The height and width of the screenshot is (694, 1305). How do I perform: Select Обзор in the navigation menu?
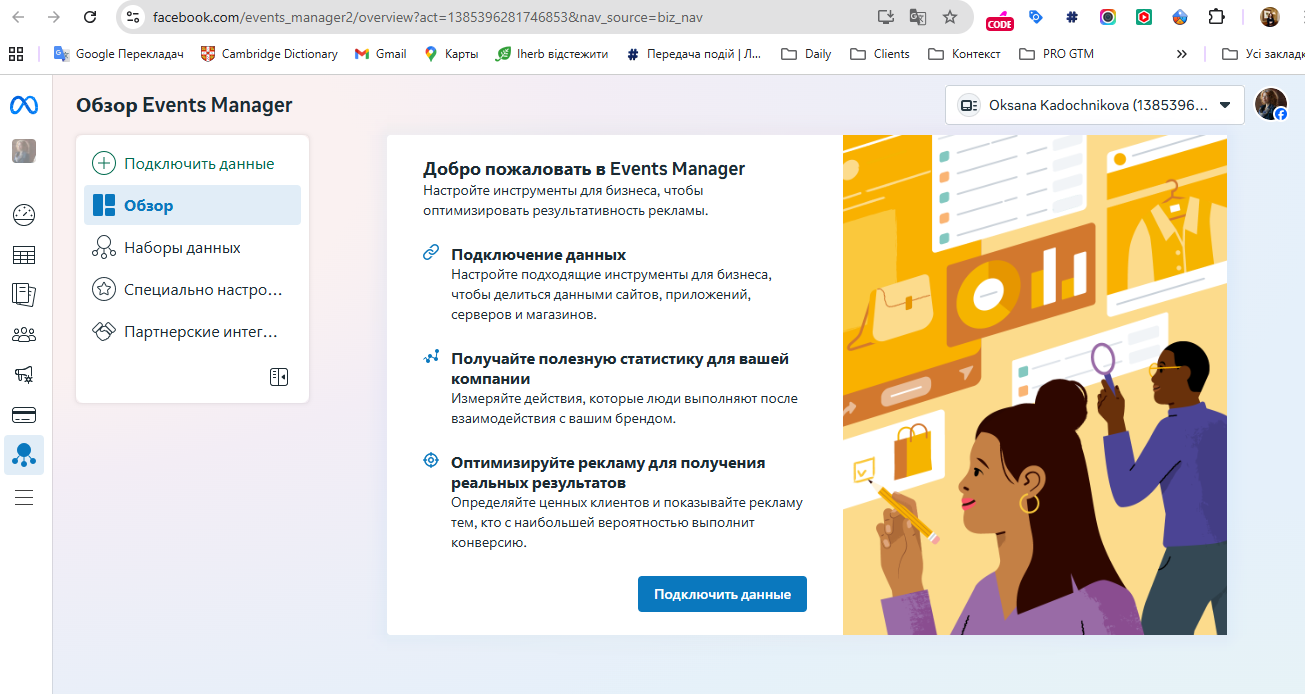point(192,205)
